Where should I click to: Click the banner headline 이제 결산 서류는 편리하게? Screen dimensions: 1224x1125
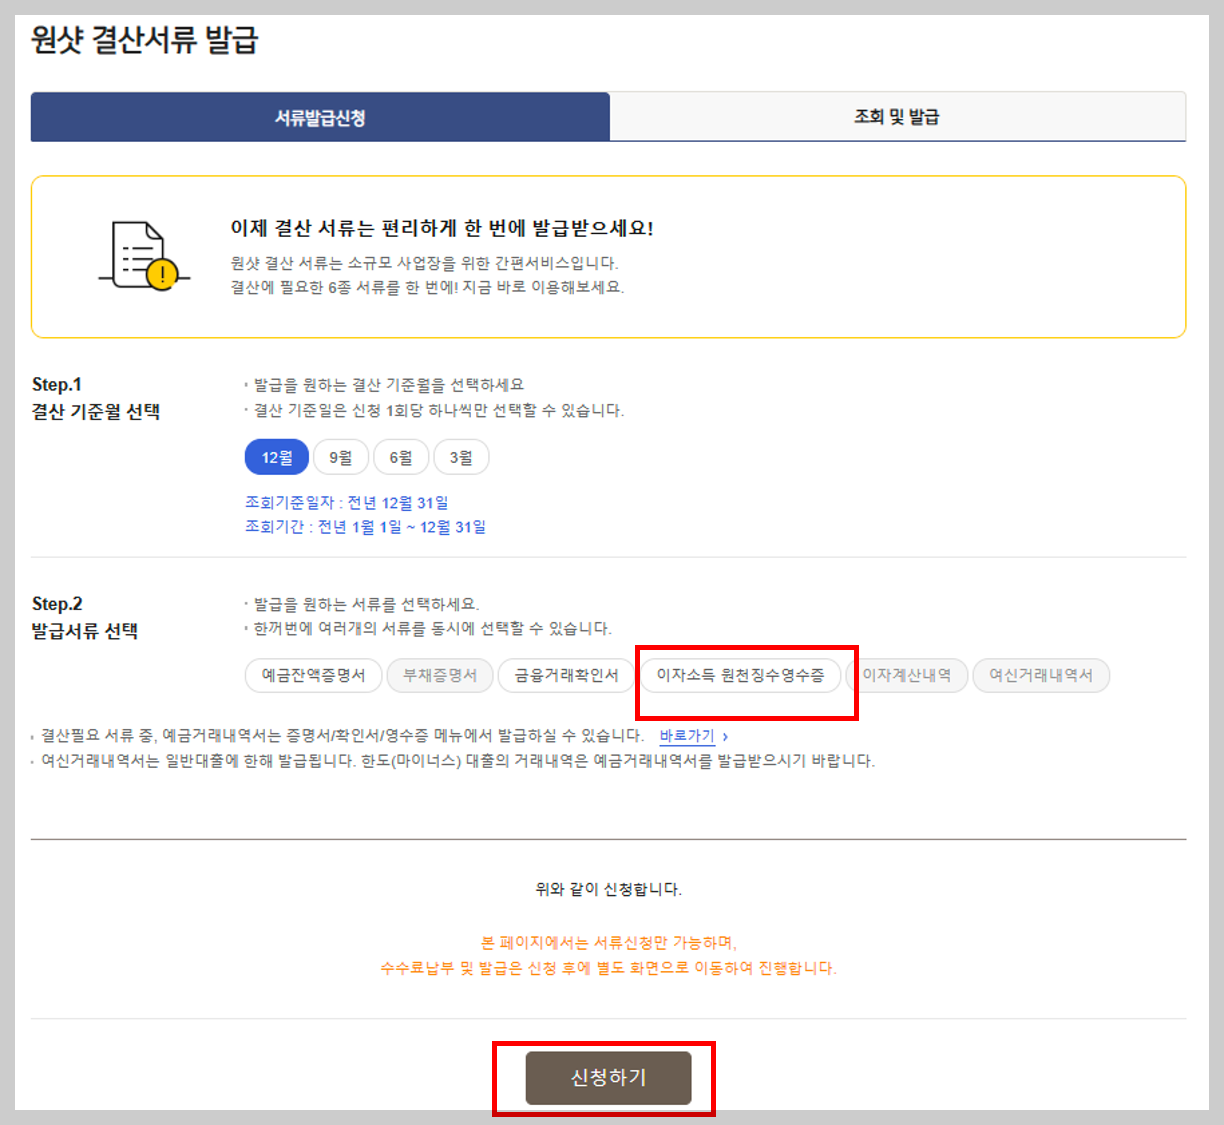(x=442, y=228)
